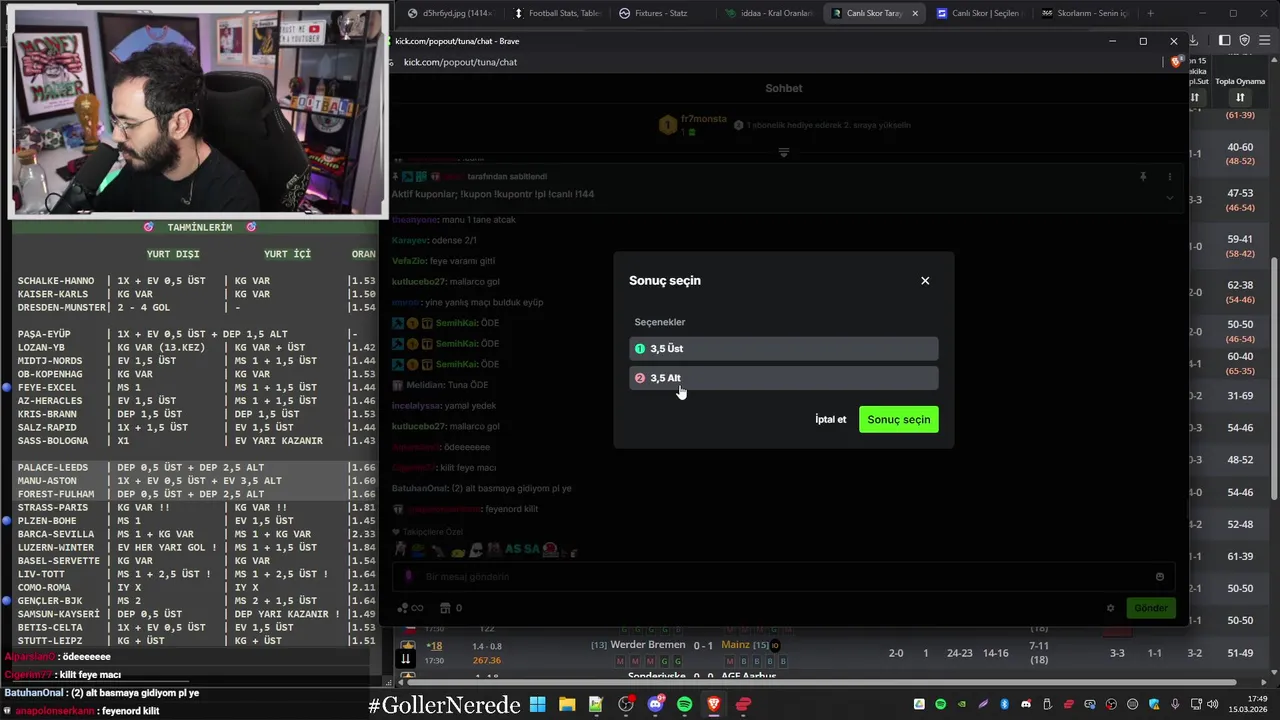Close the Sonuç seçin dialog with the X
1280x720 pixels.
(925, 281)
